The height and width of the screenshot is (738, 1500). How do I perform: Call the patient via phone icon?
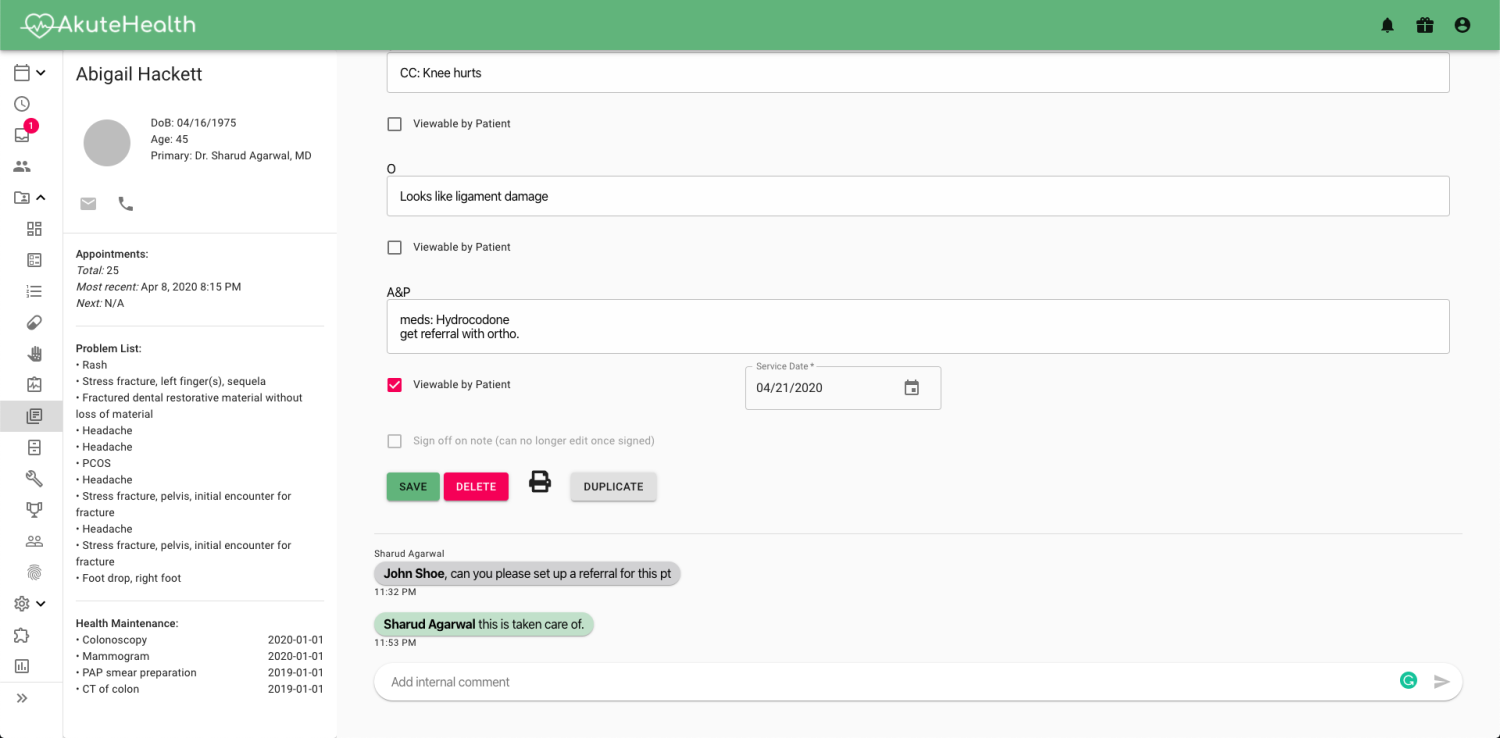(125, 204)
